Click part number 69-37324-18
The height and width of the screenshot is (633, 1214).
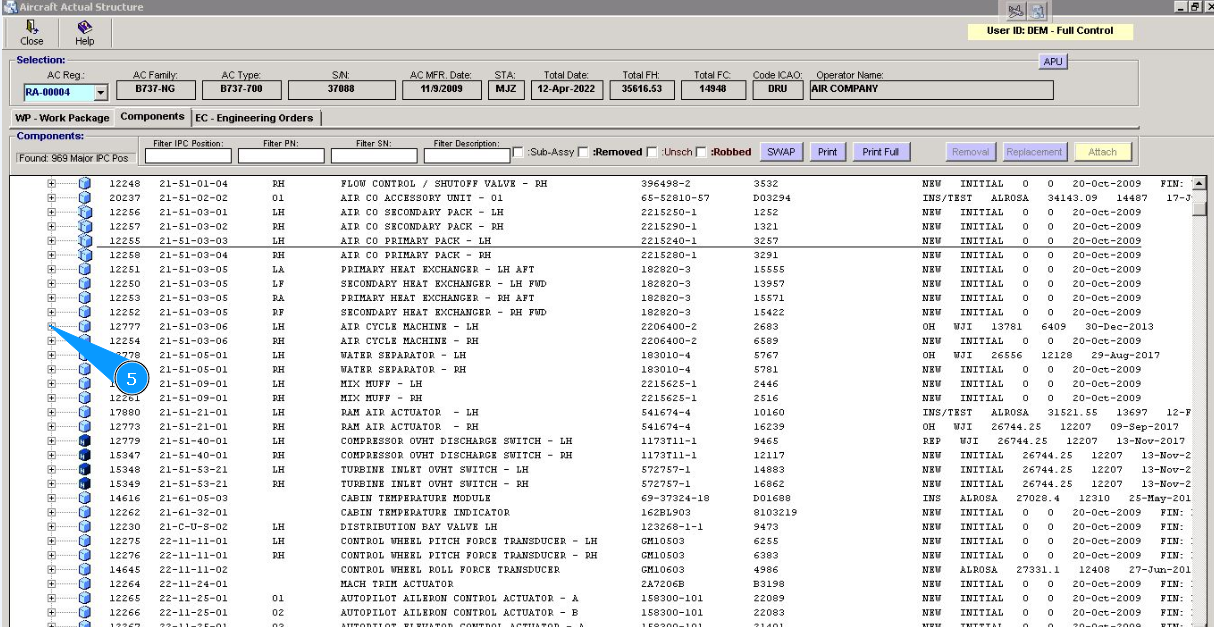tap(675, 497)
